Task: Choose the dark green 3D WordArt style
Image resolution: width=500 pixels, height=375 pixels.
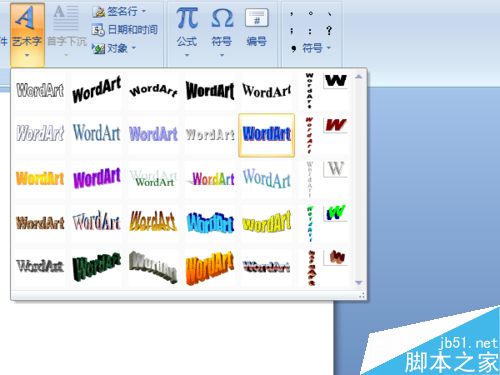Action: point(97,267)
